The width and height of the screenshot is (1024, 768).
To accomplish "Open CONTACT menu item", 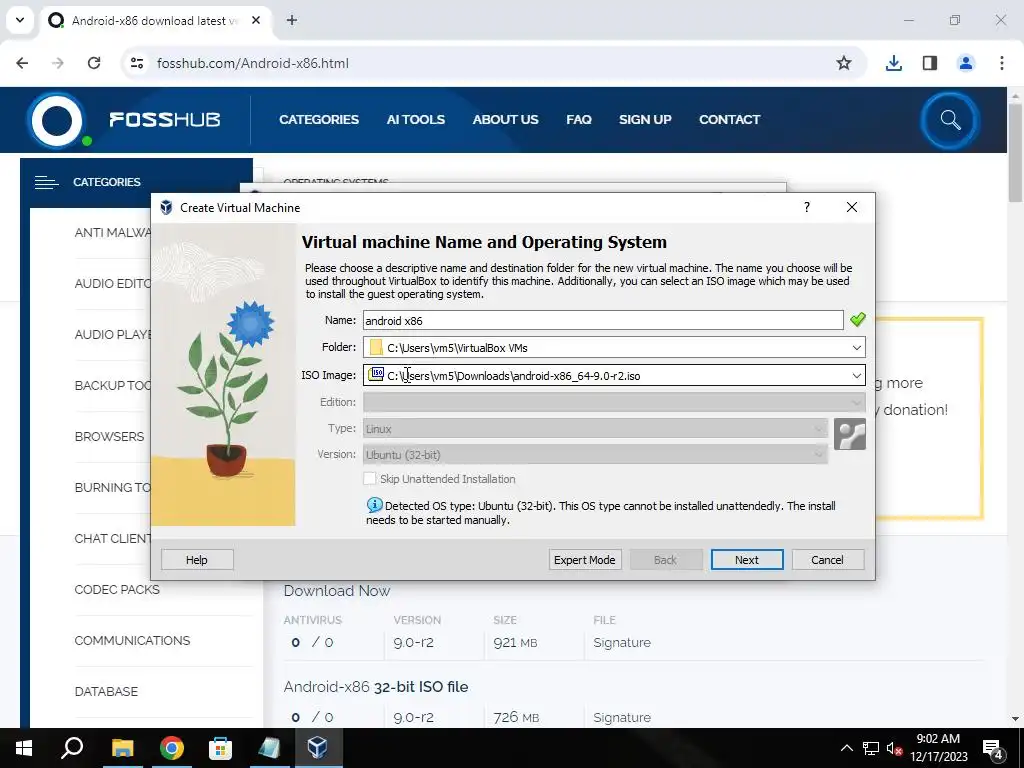I will point(729,120).
